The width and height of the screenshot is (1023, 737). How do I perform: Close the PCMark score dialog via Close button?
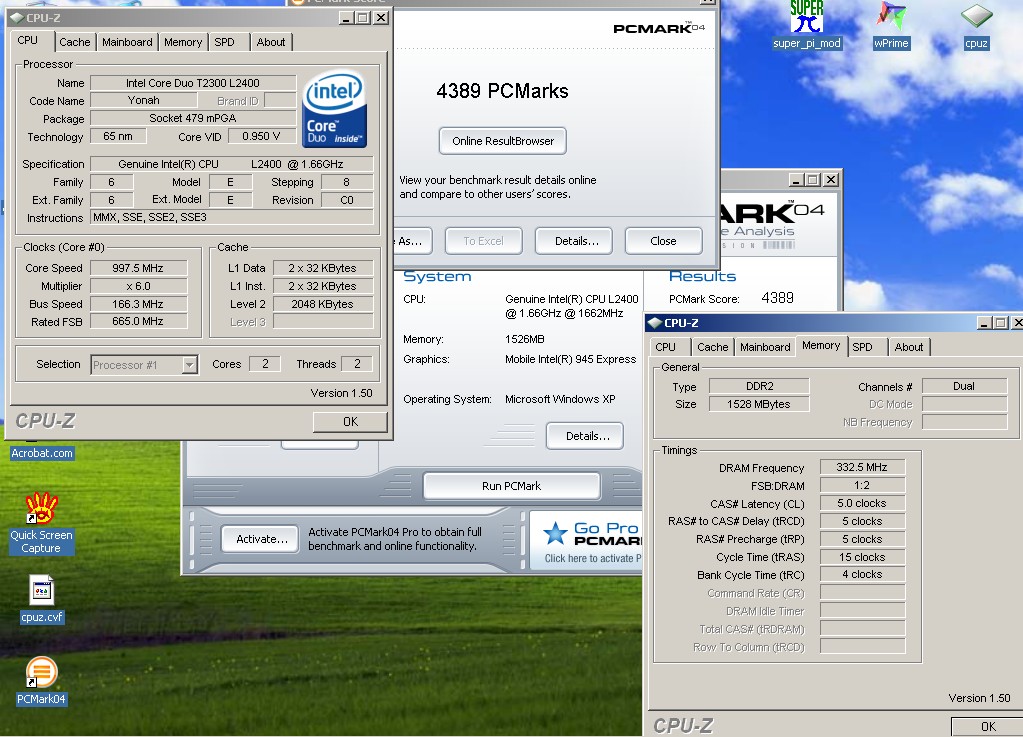(664, 241)
